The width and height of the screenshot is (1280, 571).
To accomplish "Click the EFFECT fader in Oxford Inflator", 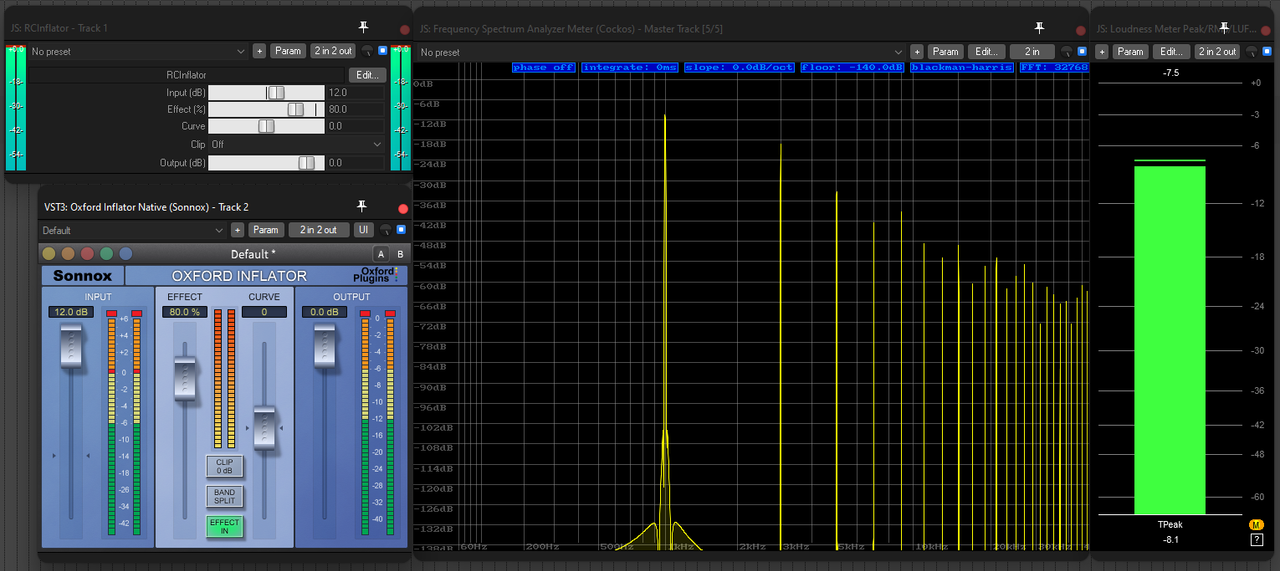I will (x=185, y=379).
